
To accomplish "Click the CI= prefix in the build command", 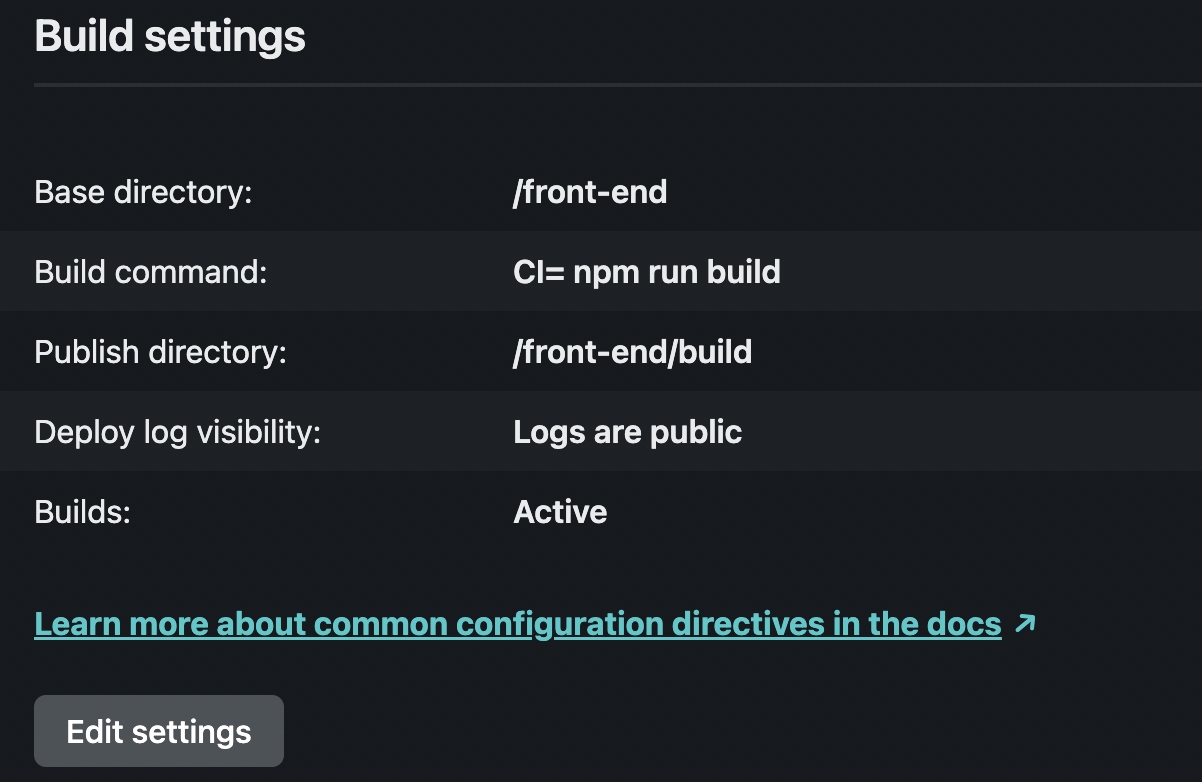I will coord(538,271).
